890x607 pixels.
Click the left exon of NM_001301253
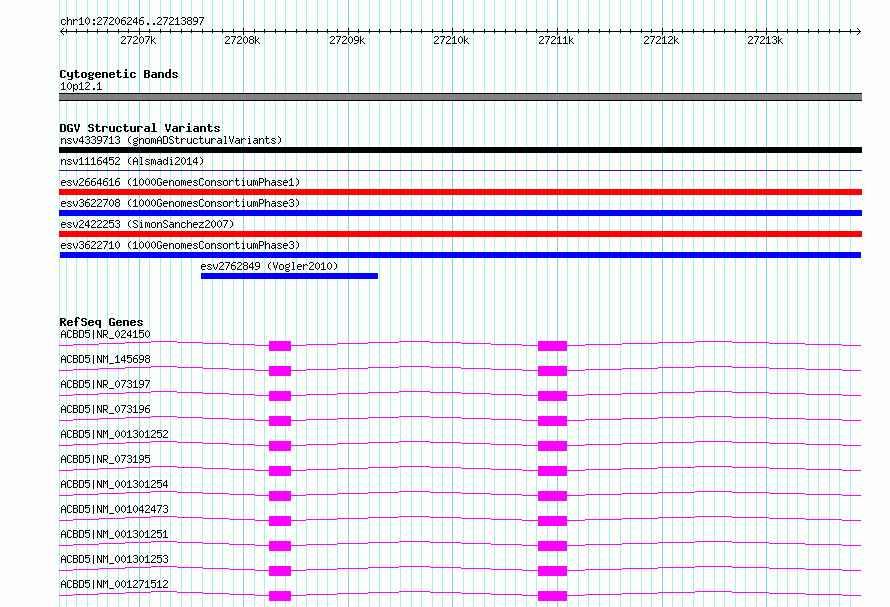(x=280, y=571)
